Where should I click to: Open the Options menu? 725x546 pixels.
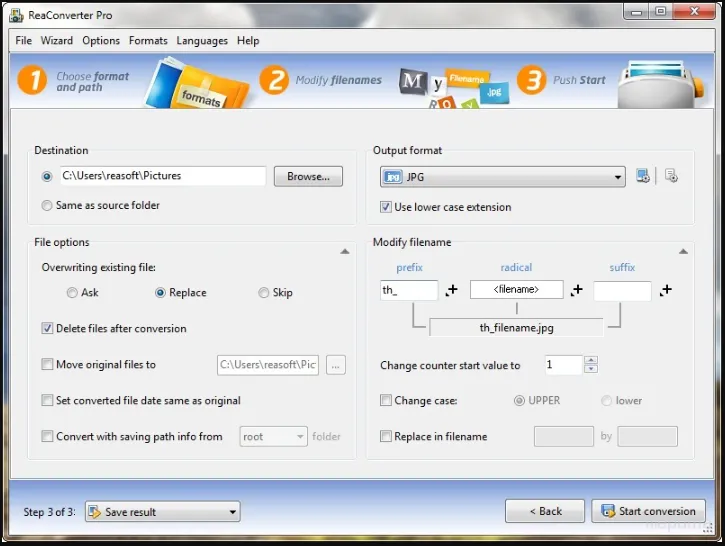[101, 41]
